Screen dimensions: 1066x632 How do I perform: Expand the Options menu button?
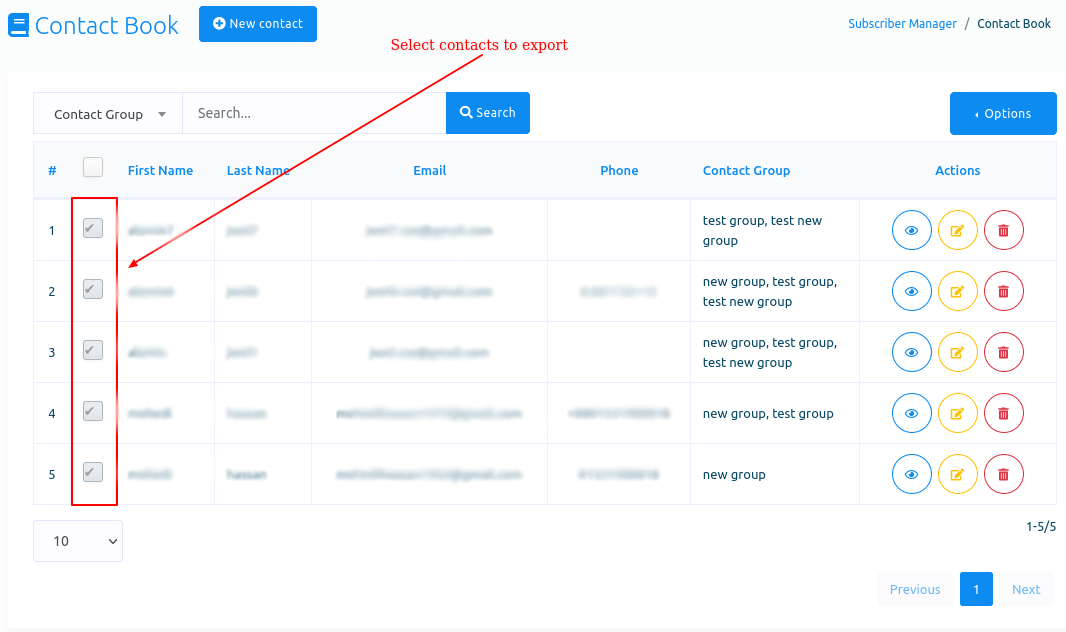click(x=1003, y=113)
